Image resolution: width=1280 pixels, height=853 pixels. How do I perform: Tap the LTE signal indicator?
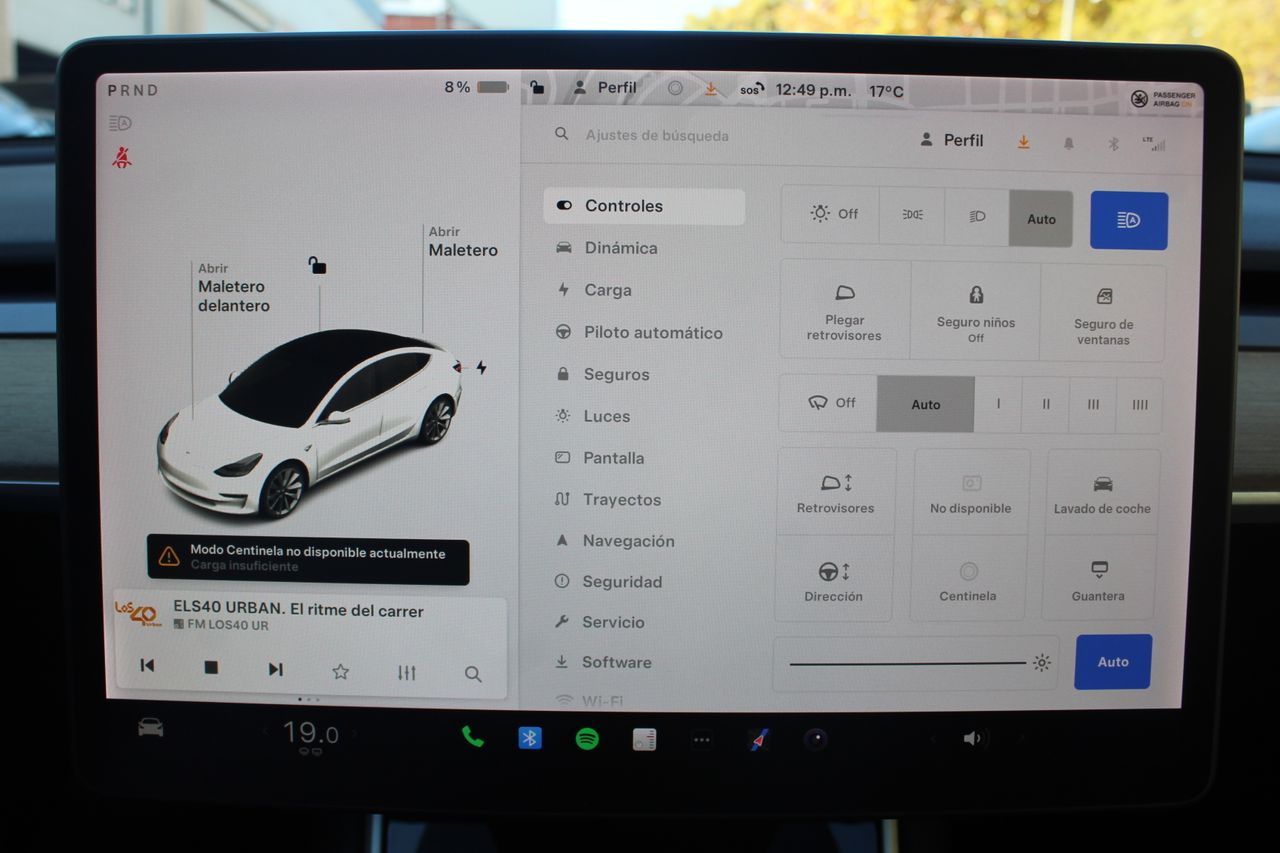coord(1153,143)
